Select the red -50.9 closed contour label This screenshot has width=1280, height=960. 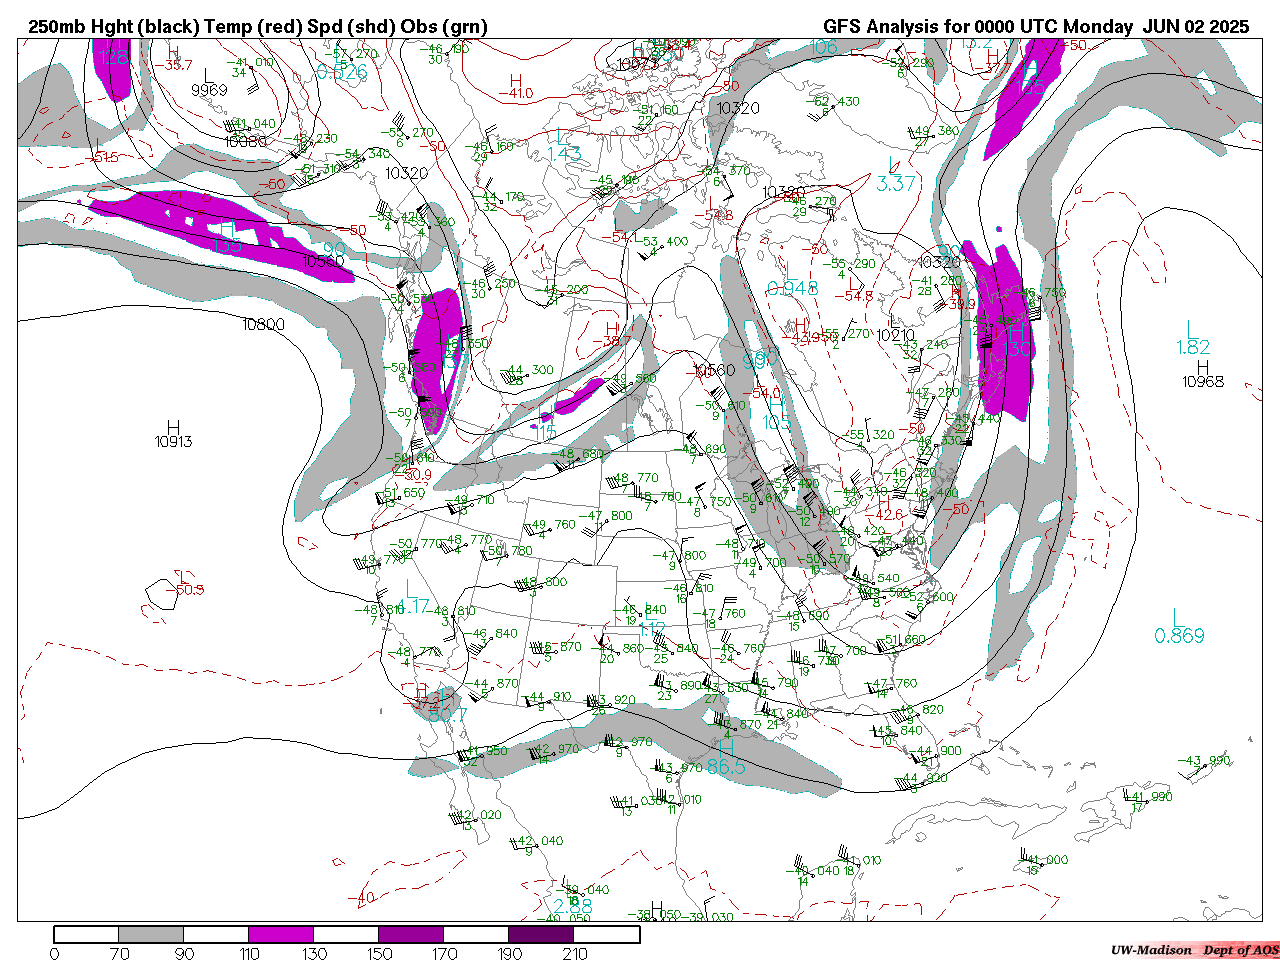pyautogui.click(x=188, y=590)
